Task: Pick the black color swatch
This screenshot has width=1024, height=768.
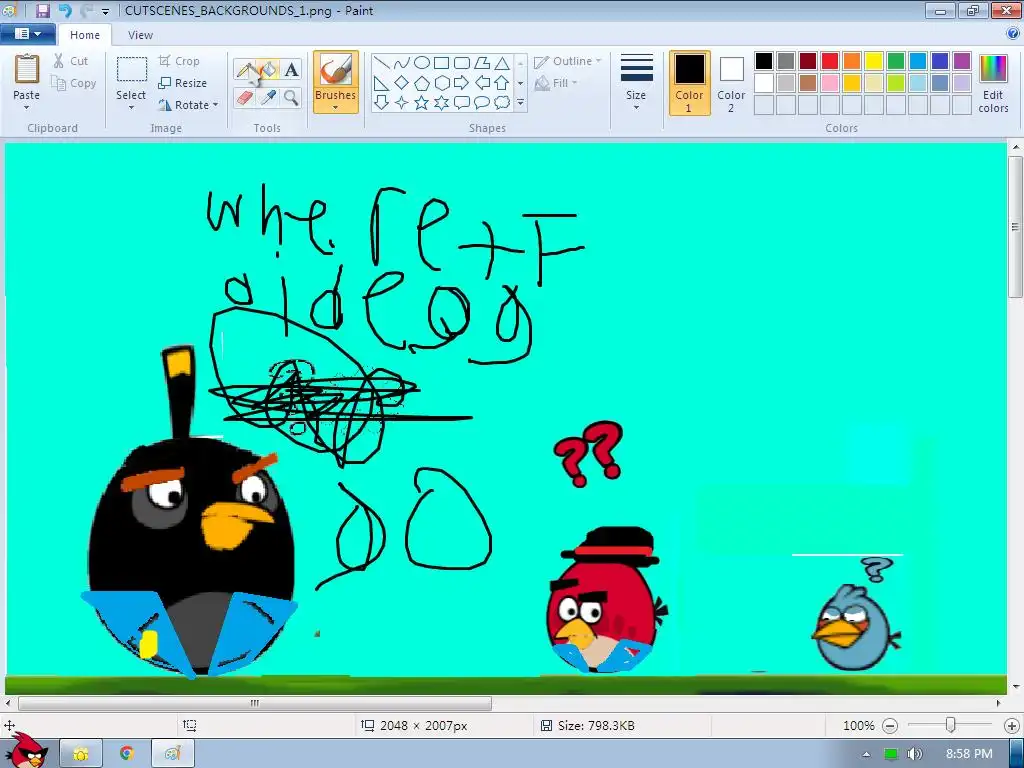Action: point(764,61)
